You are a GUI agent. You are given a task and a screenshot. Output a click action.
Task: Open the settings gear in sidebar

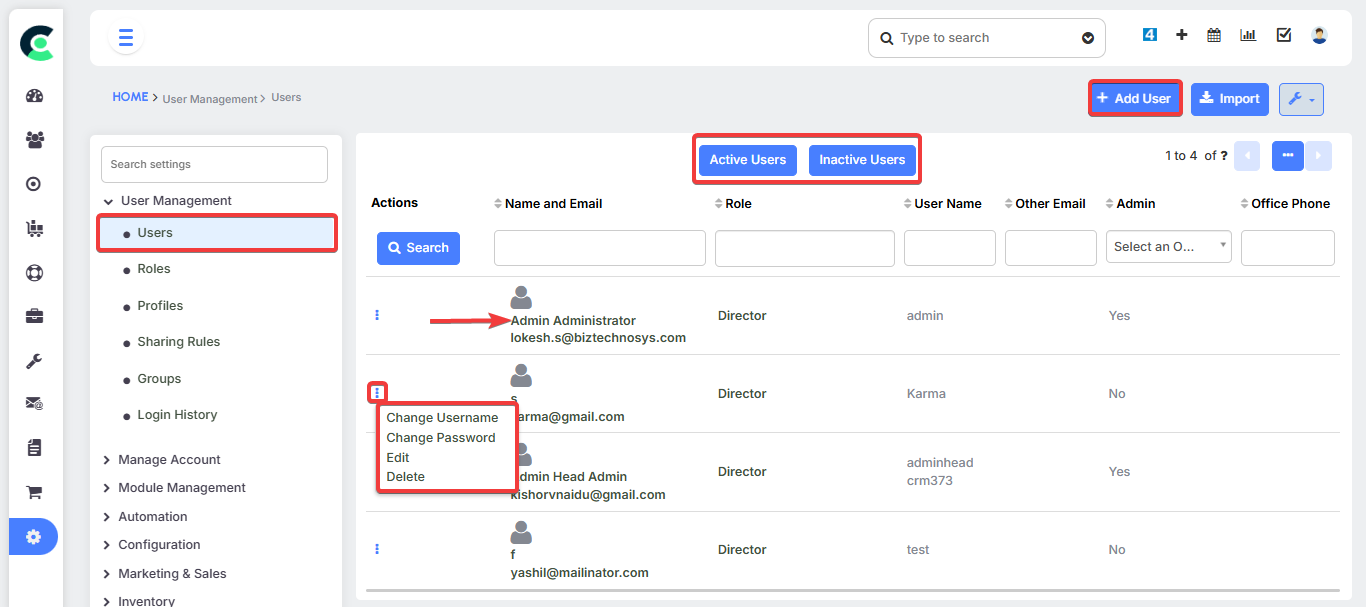click(x=34, y=537)
